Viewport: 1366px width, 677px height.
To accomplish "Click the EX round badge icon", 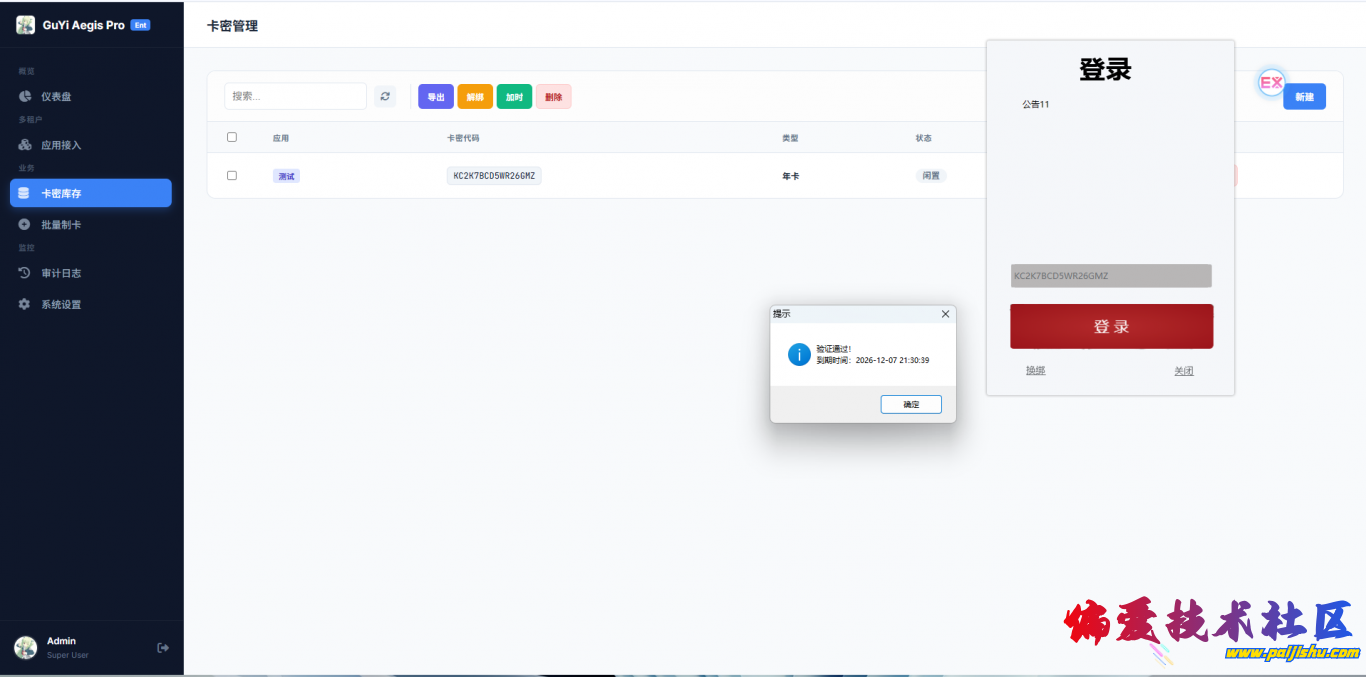I will coord(1271,83).
